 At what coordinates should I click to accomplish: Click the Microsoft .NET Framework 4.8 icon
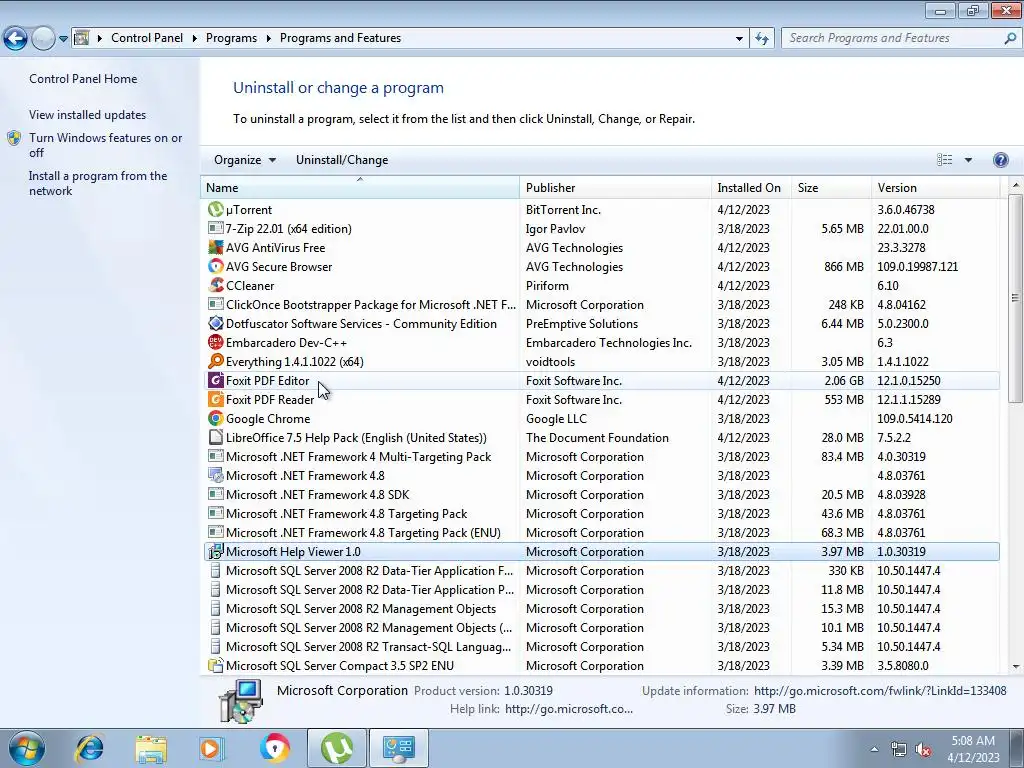(216, 475)
